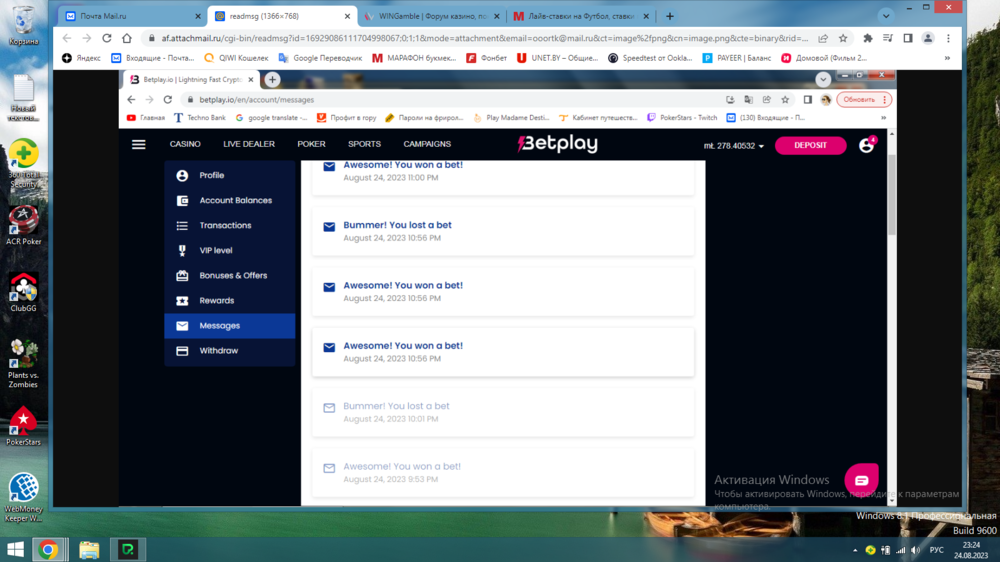Viewport: 1000px width, 562px height.
Task: Bookmark the page with the star icon
Action: [843, 38]
